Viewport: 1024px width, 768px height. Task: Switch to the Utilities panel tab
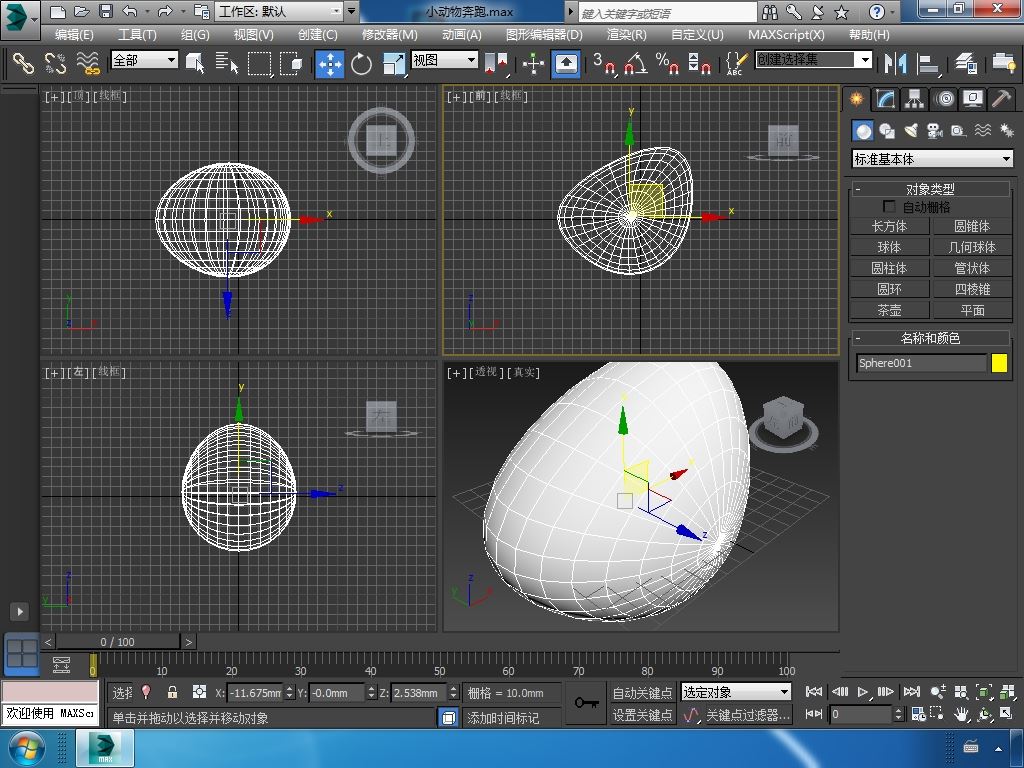(1001, 99)
